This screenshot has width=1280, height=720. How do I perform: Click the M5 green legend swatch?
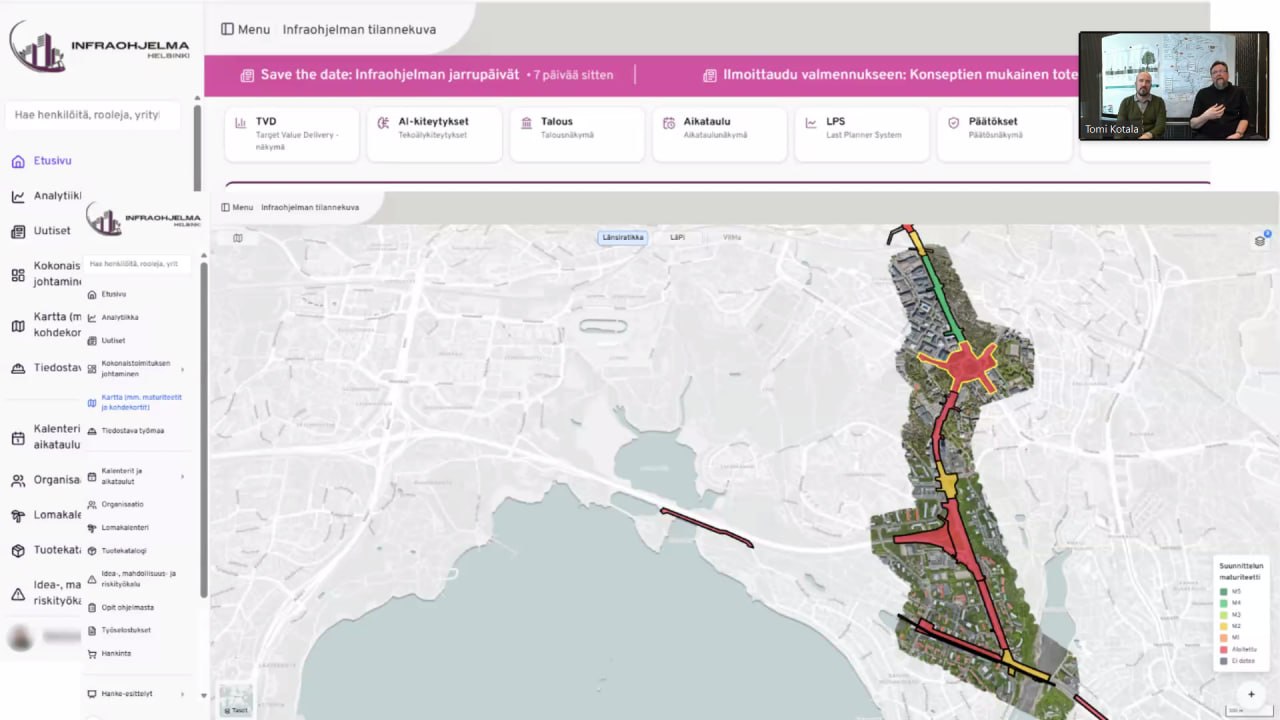click(1224, 592)
